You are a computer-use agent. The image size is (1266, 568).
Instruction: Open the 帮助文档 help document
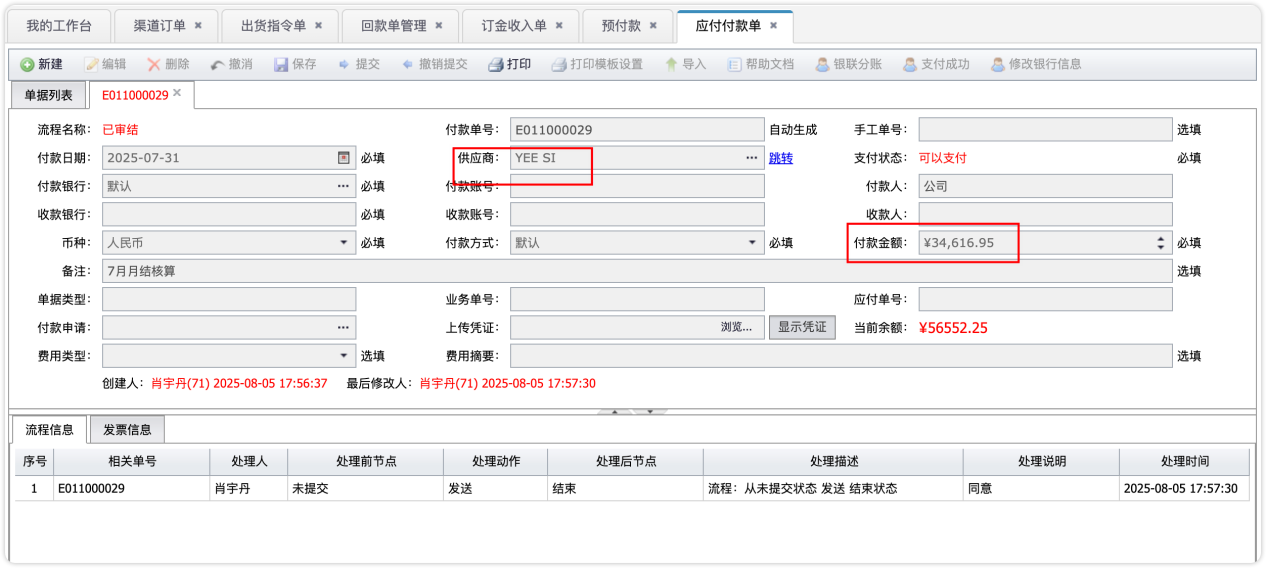coord(760,64)
